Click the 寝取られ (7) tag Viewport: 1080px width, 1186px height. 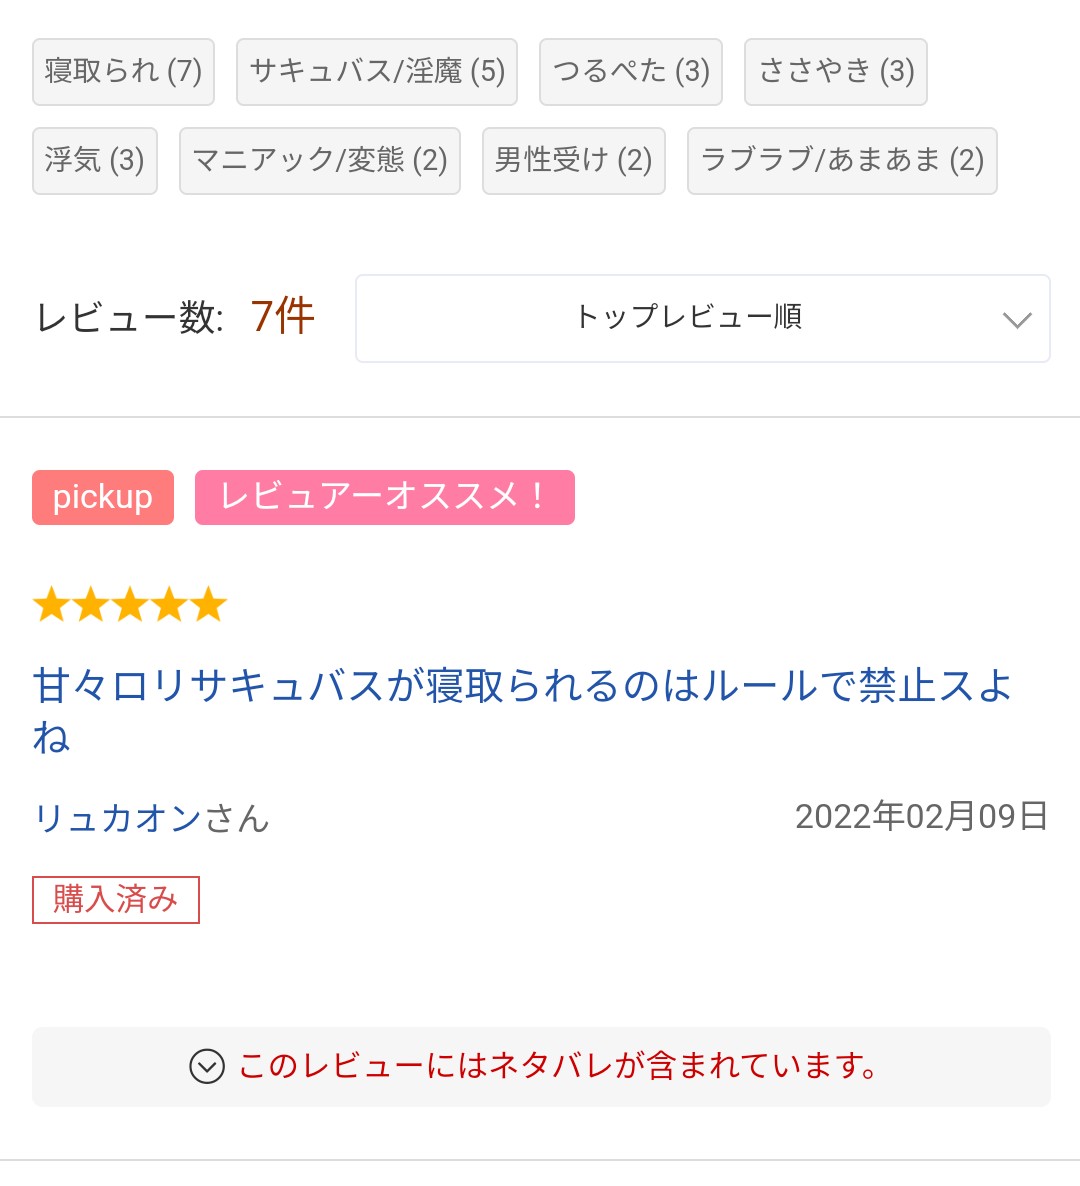click(123, 72)
